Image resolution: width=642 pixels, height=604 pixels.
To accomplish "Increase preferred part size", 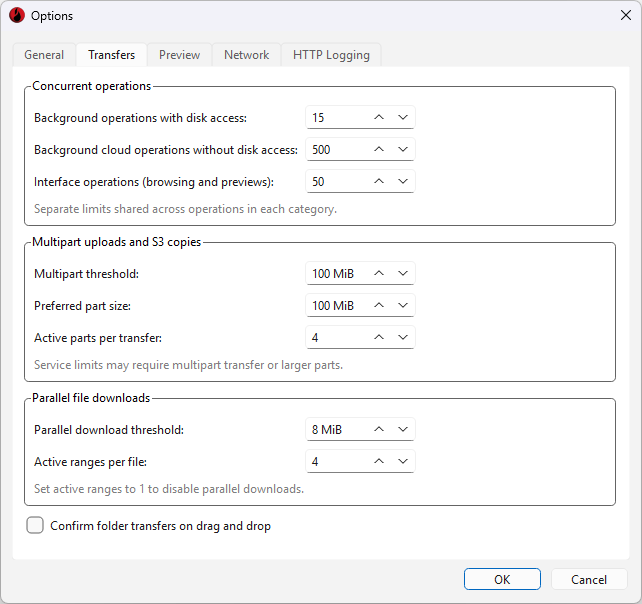I will (379, 305).
